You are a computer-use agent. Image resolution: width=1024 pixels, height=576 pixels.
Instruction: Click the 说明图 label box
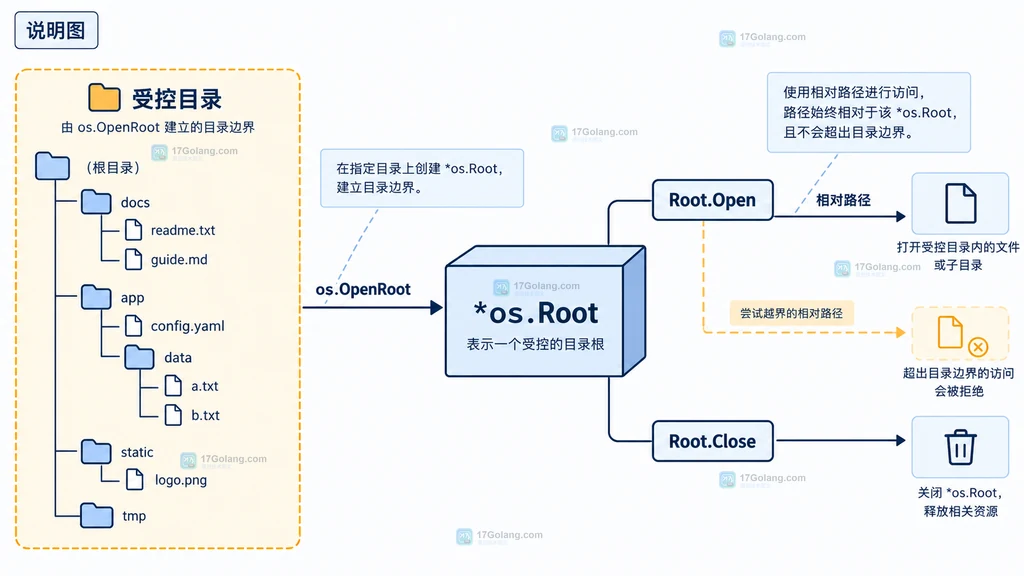point(56,30)
